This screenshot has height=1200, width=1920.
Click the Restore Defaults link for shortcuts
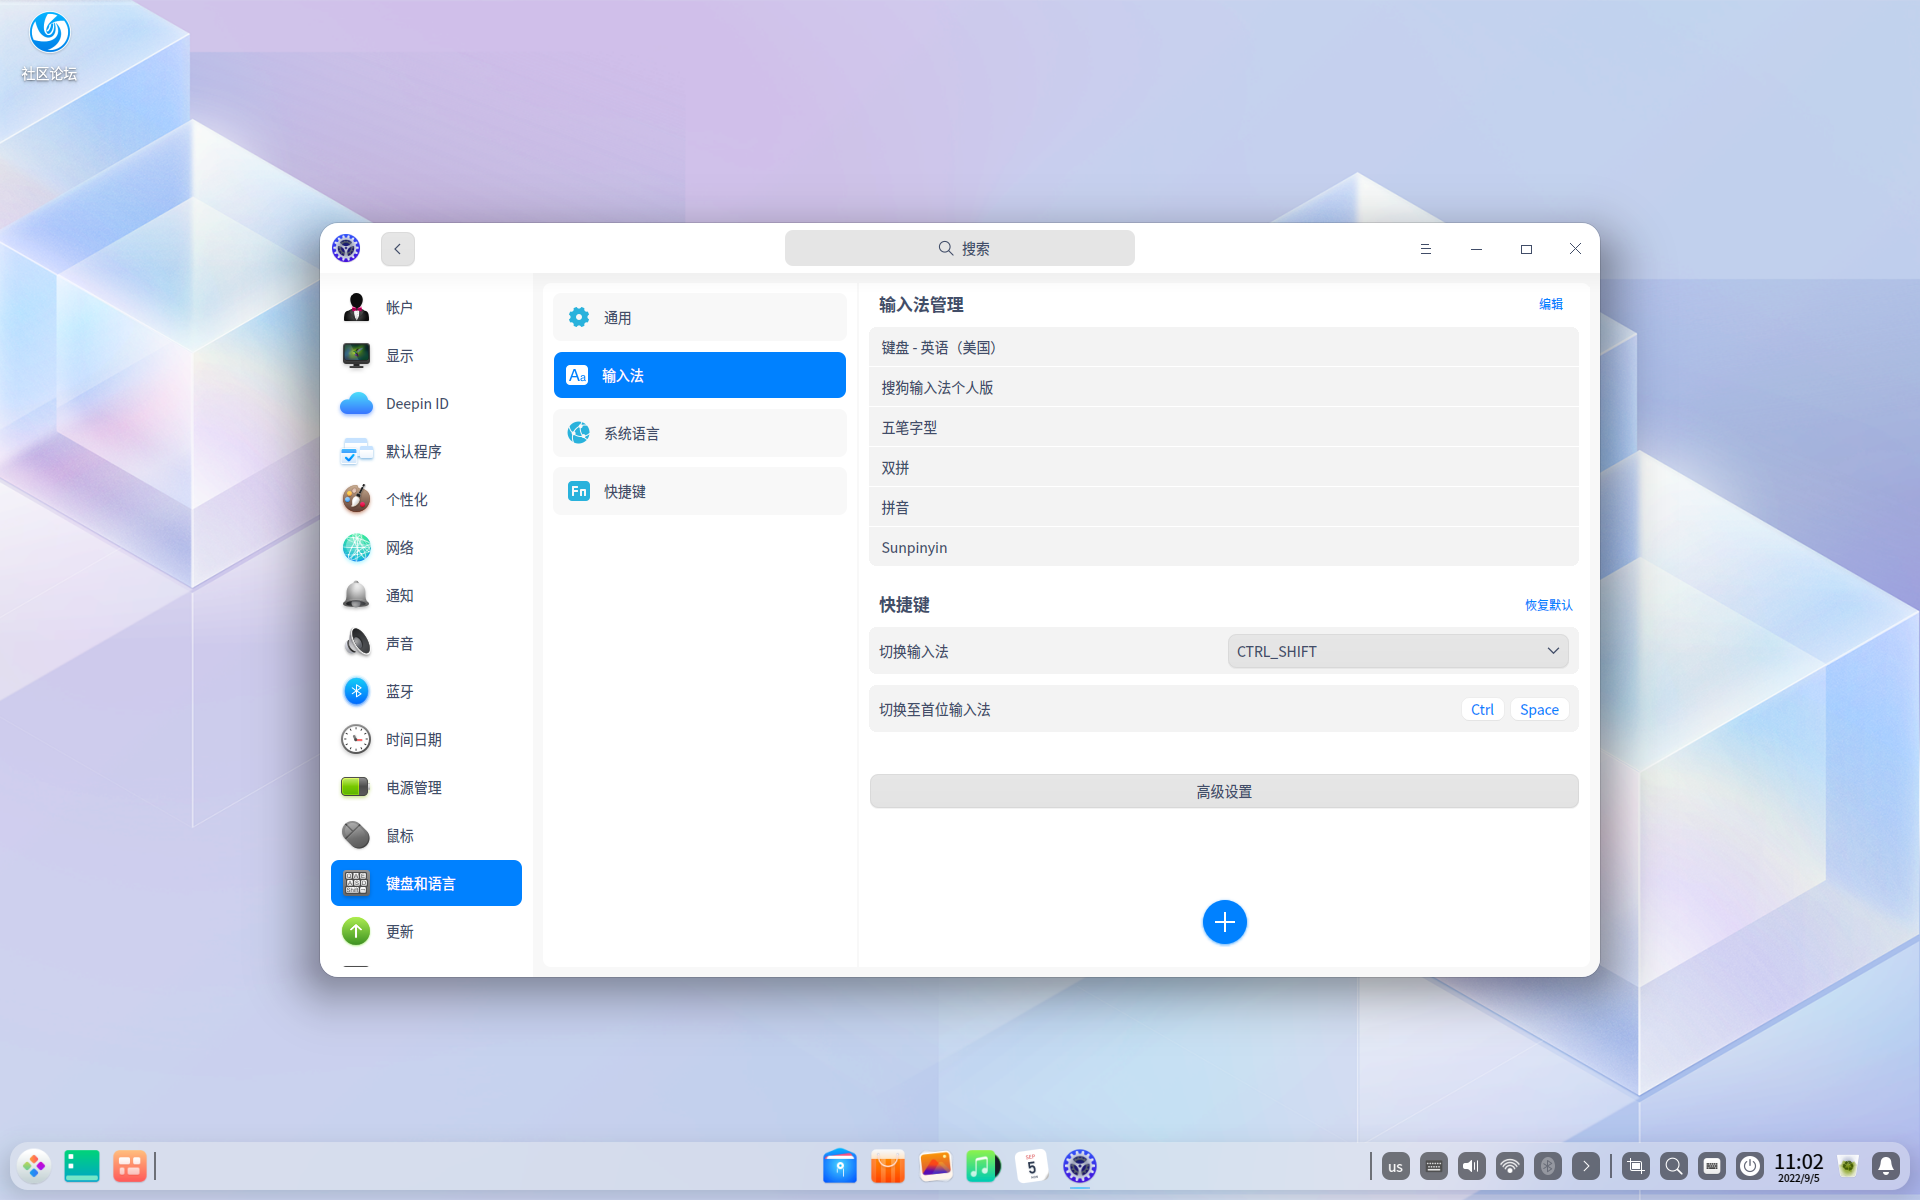tap(1548, 605)
